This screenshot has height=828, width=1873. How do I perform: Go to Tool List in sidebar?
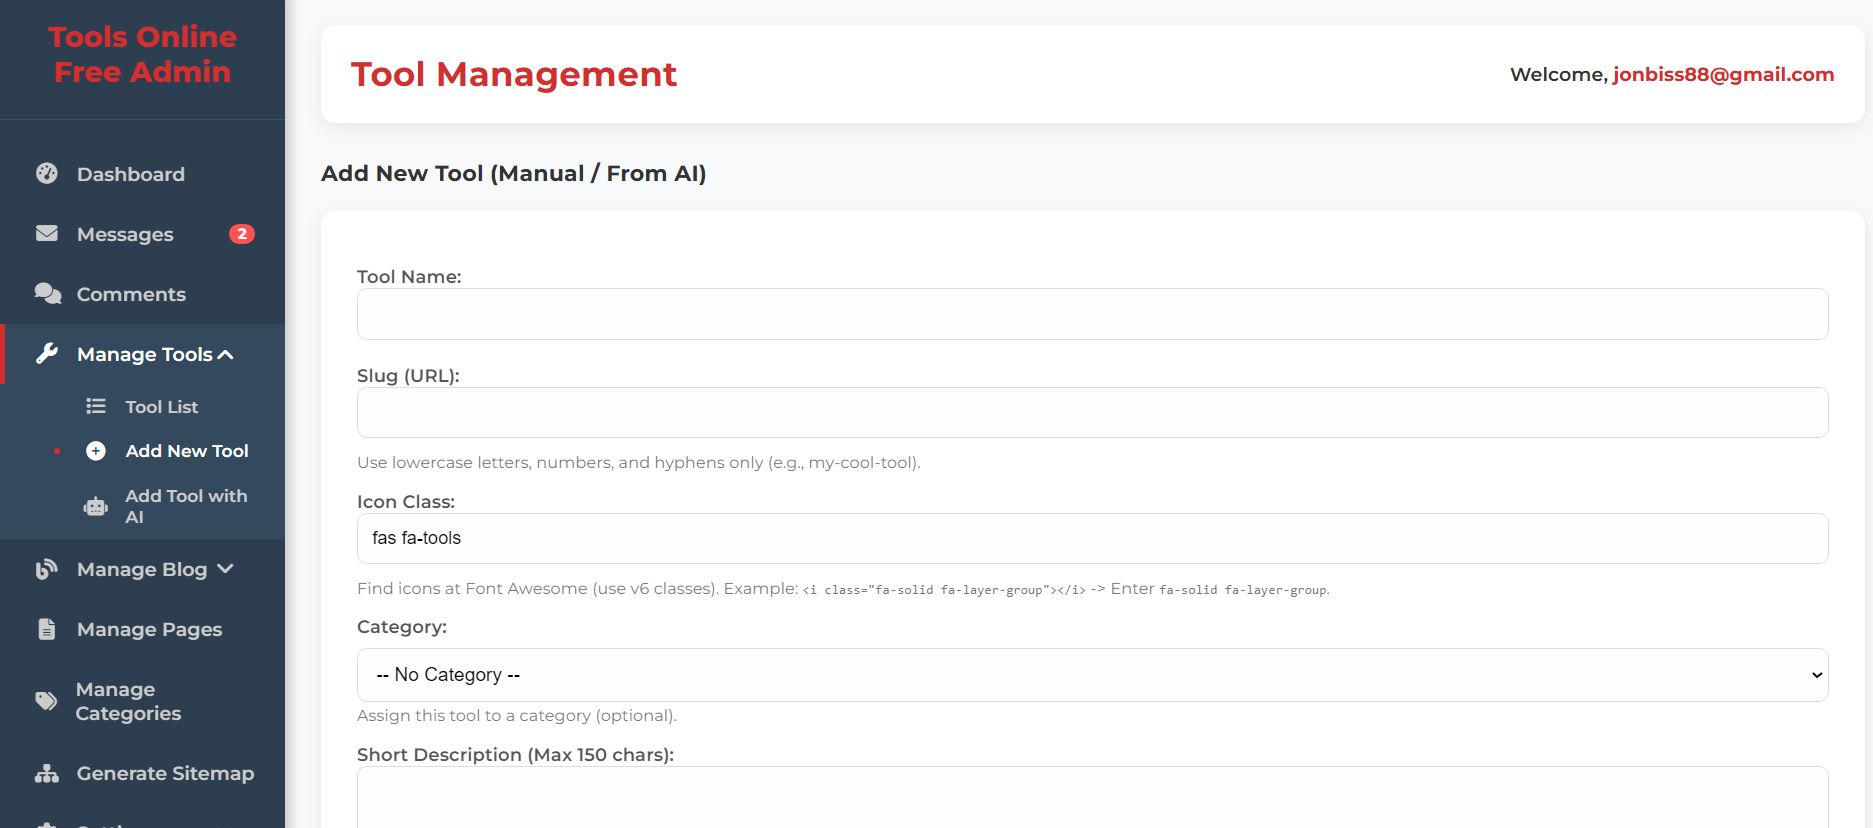point(162,407)
